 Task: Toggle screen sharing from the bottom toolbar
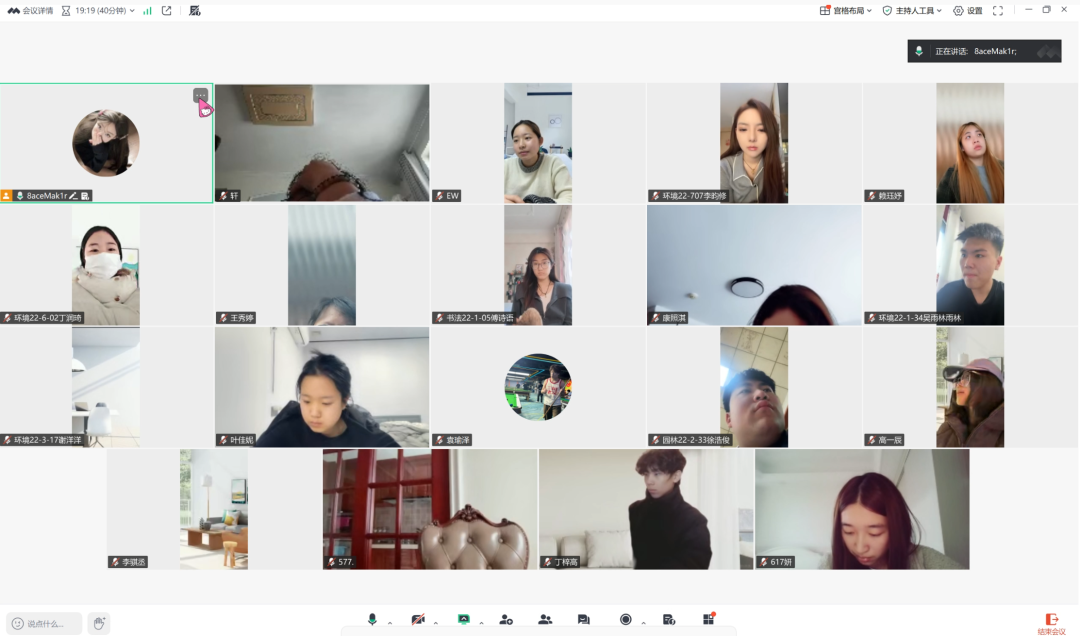pos(464,620)
